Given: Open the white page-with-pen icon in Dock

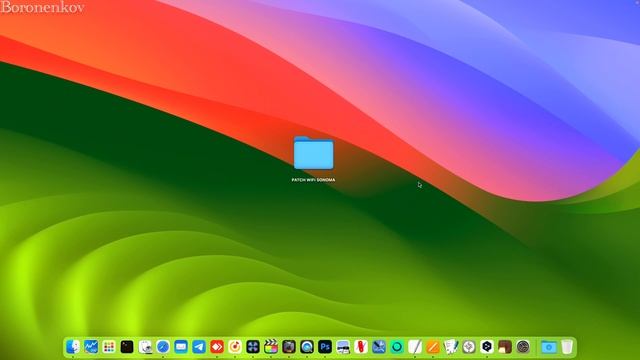Looking at the screenshot, I should pyautogui.click(x=415, y=347).
